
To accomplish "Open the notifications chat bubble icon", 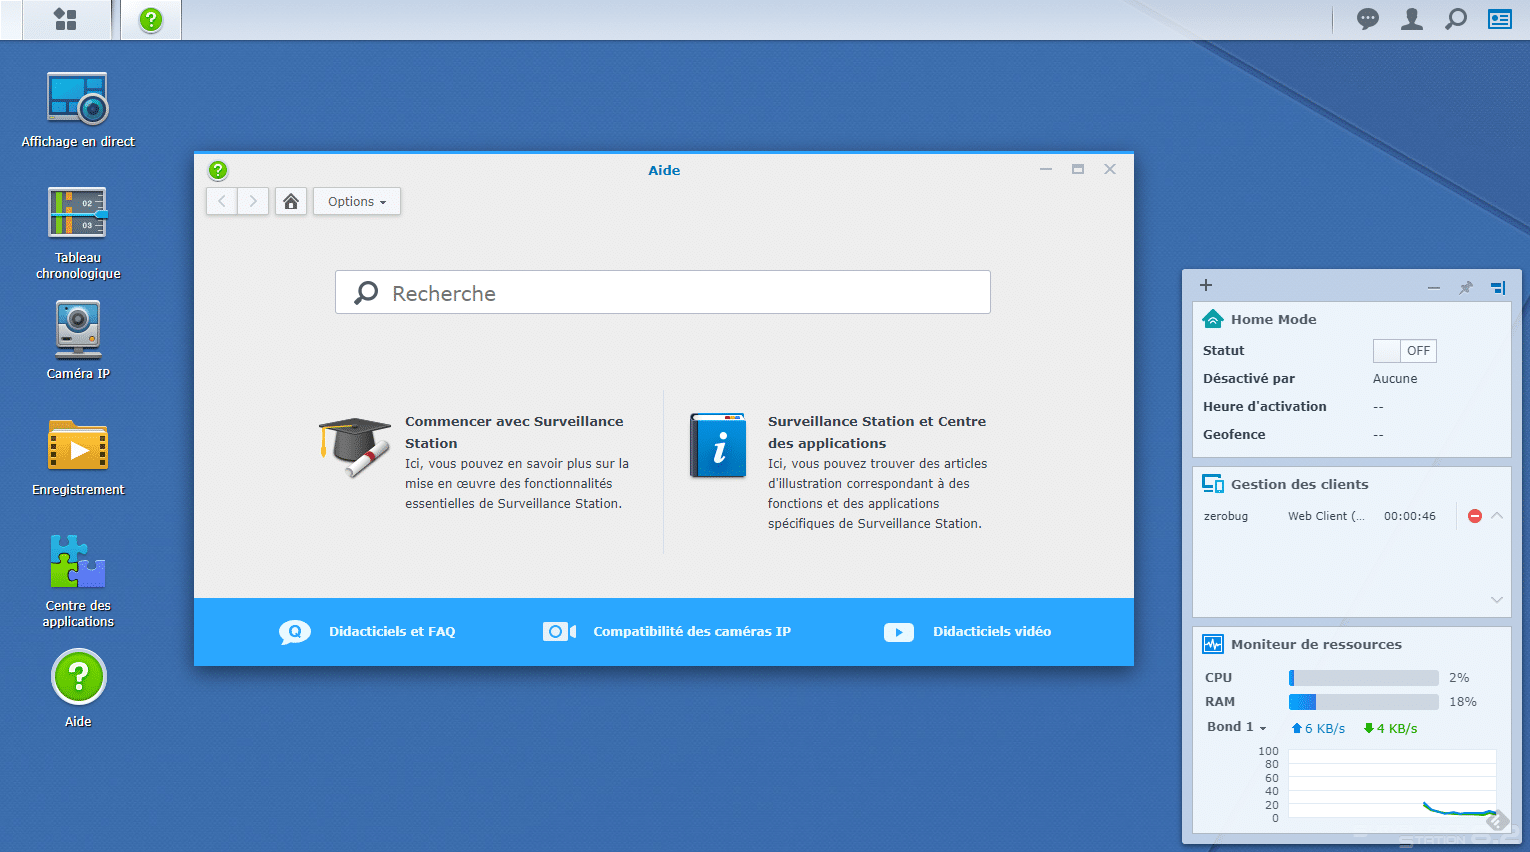I will tap(1367, 19).
